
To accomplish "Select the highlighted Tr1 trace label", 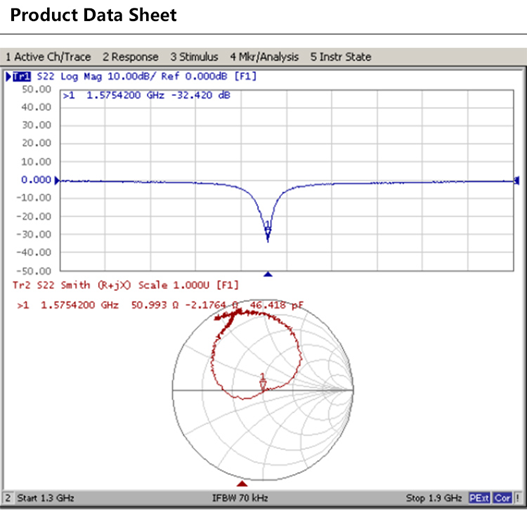I will tap(22, 77).
